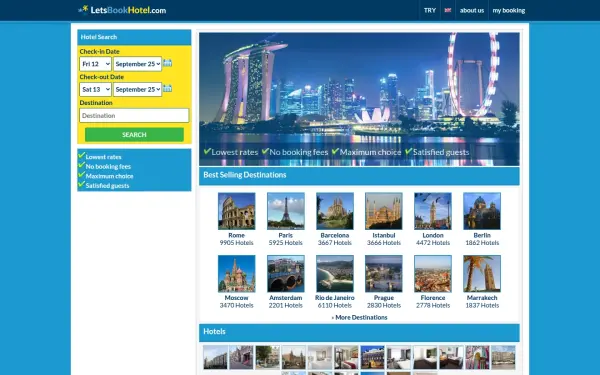
Task: Click the Barcelona destination thumbnail
Action: coord(335,211)
